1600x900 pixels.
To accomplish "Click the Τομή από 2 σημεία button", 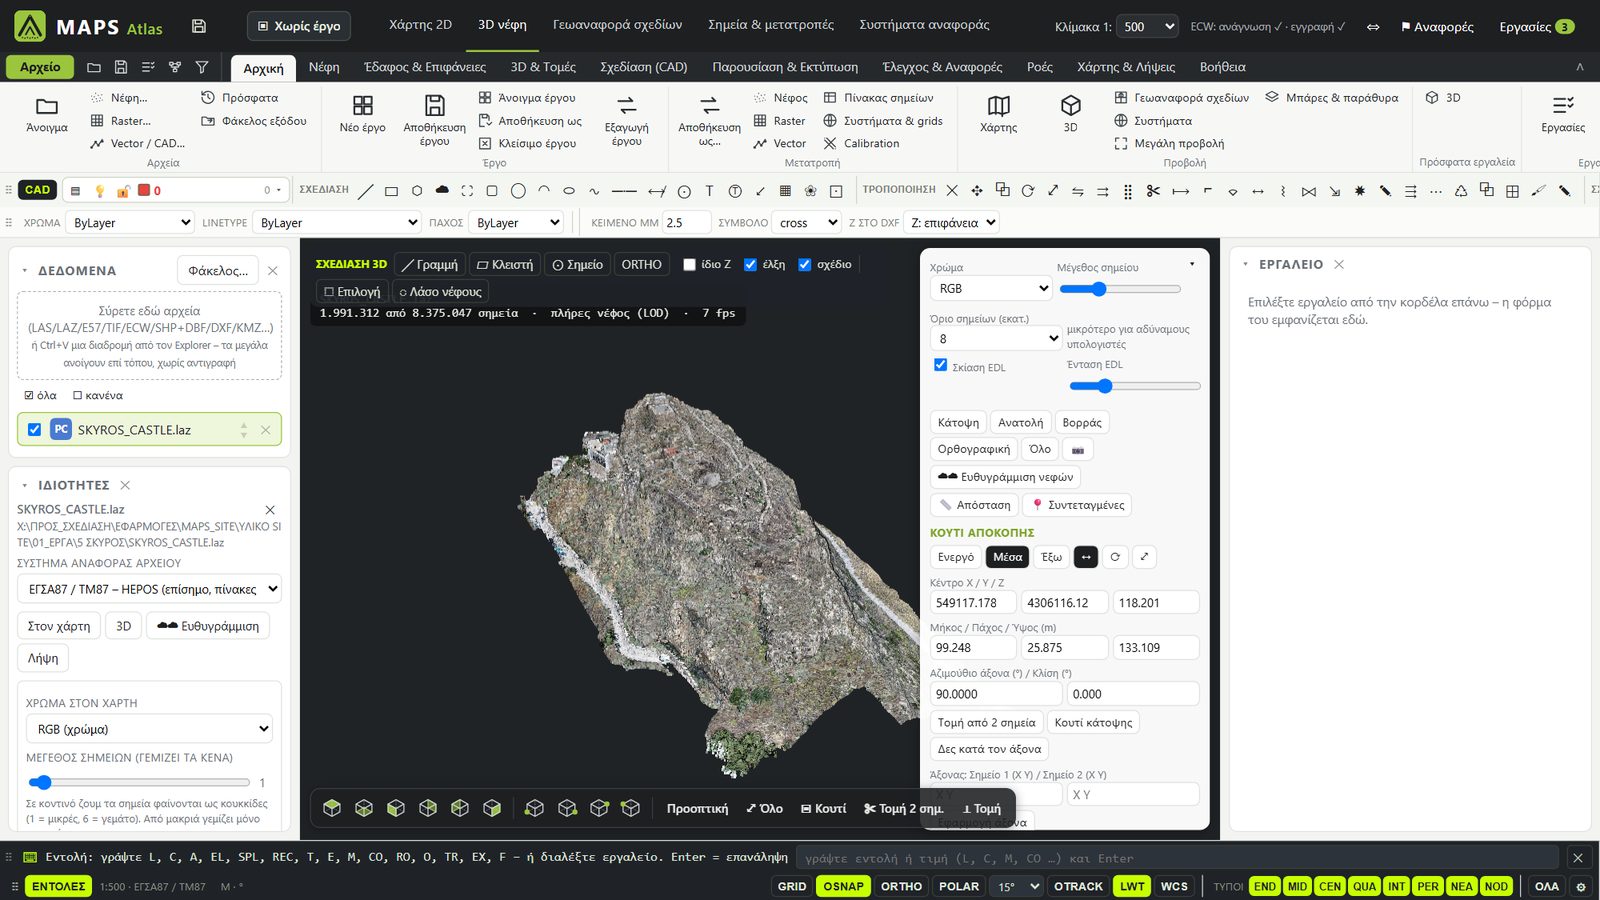I will 987,723.
